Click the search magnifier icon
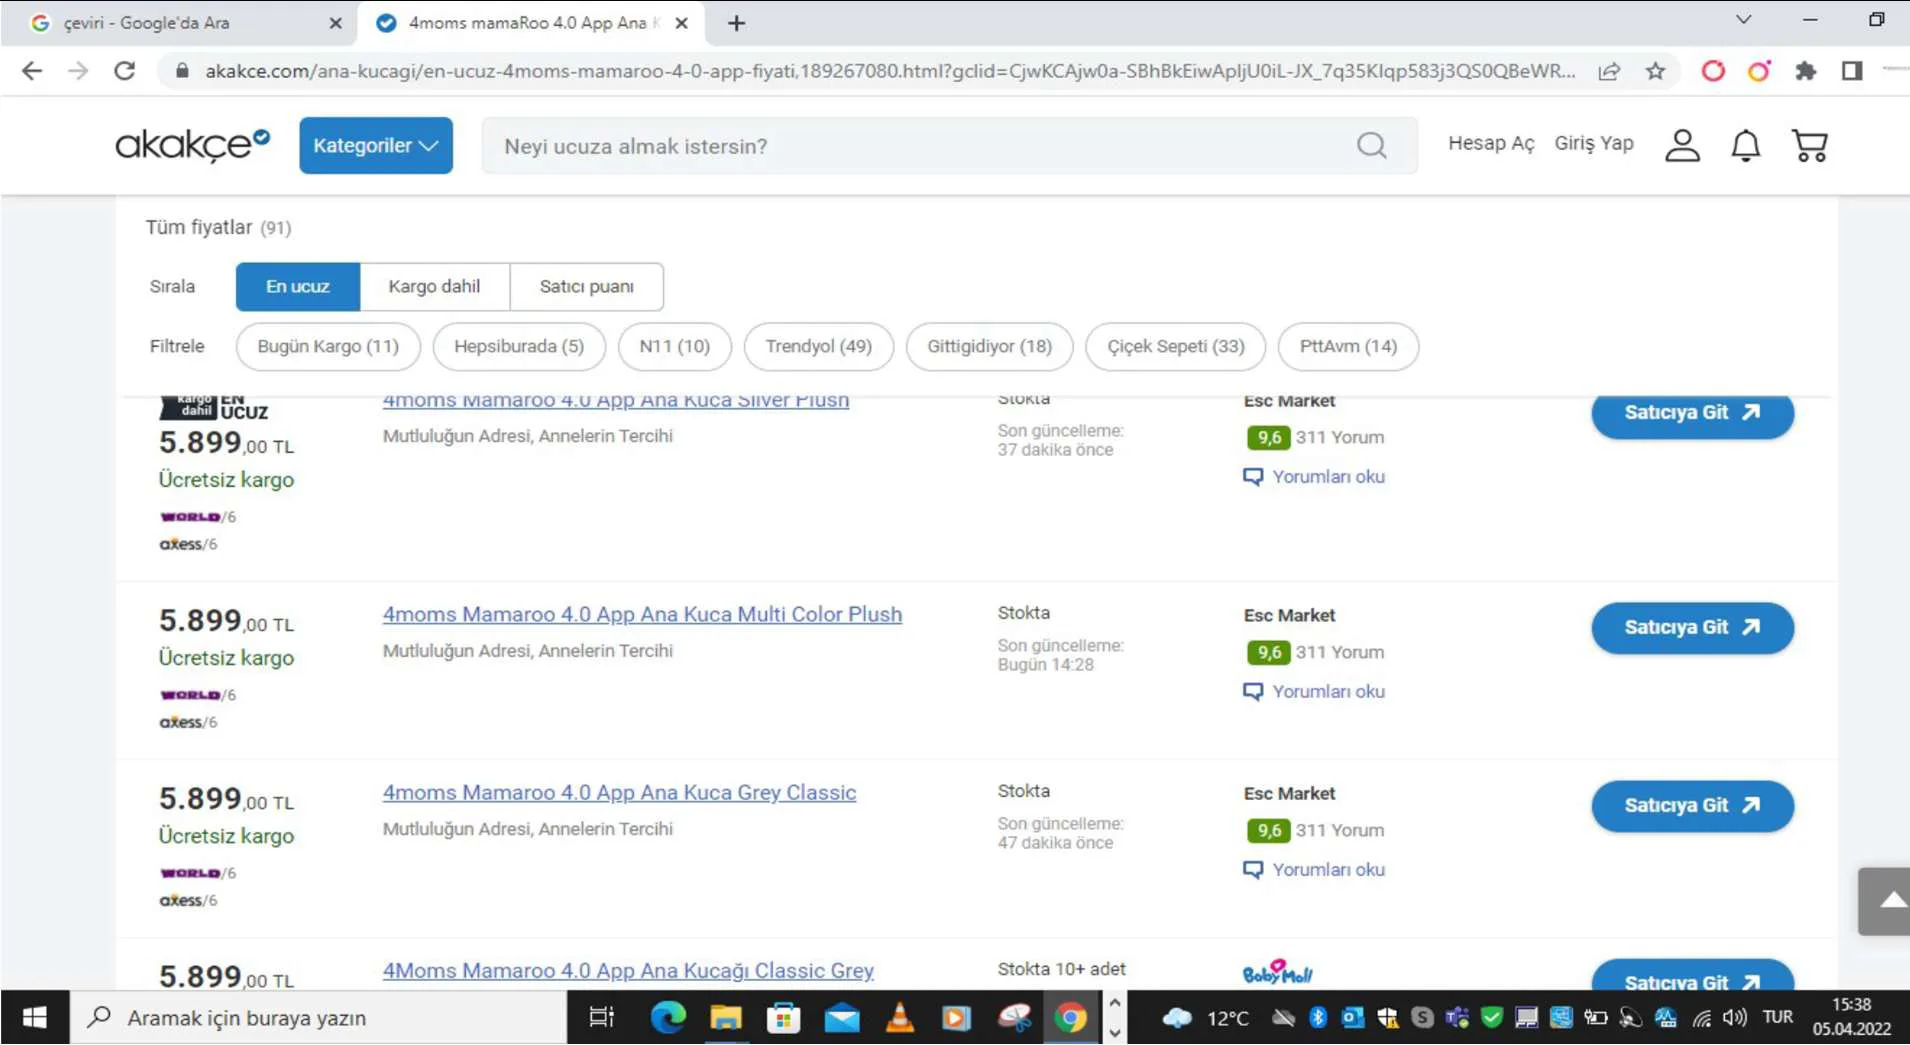The height and width of the screenshot is (1045, 1910). point(1372,146)
